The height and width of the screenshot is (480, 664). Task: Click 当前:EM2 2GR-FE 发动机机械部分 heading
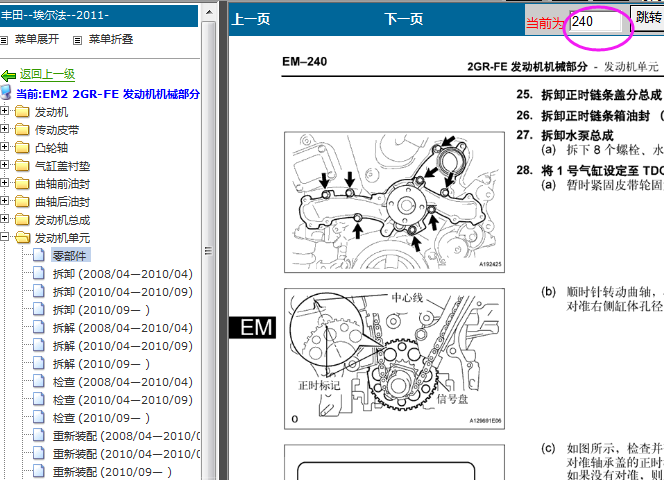(x=108, y=94)
